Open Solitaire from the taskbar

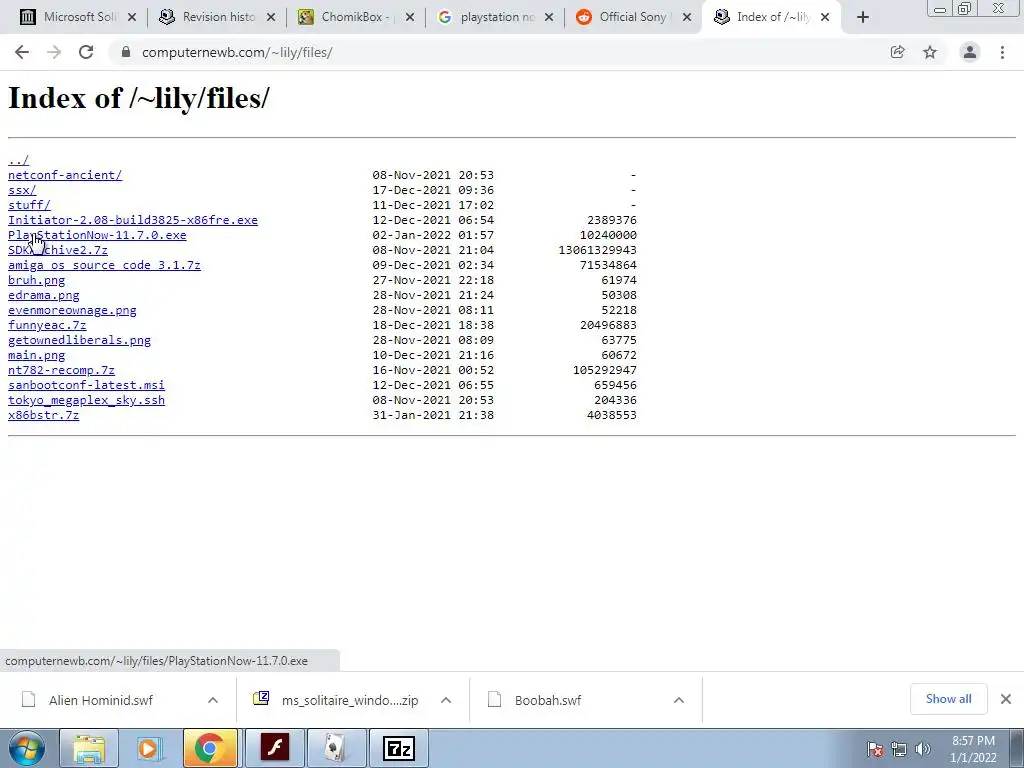pos(336,748)
